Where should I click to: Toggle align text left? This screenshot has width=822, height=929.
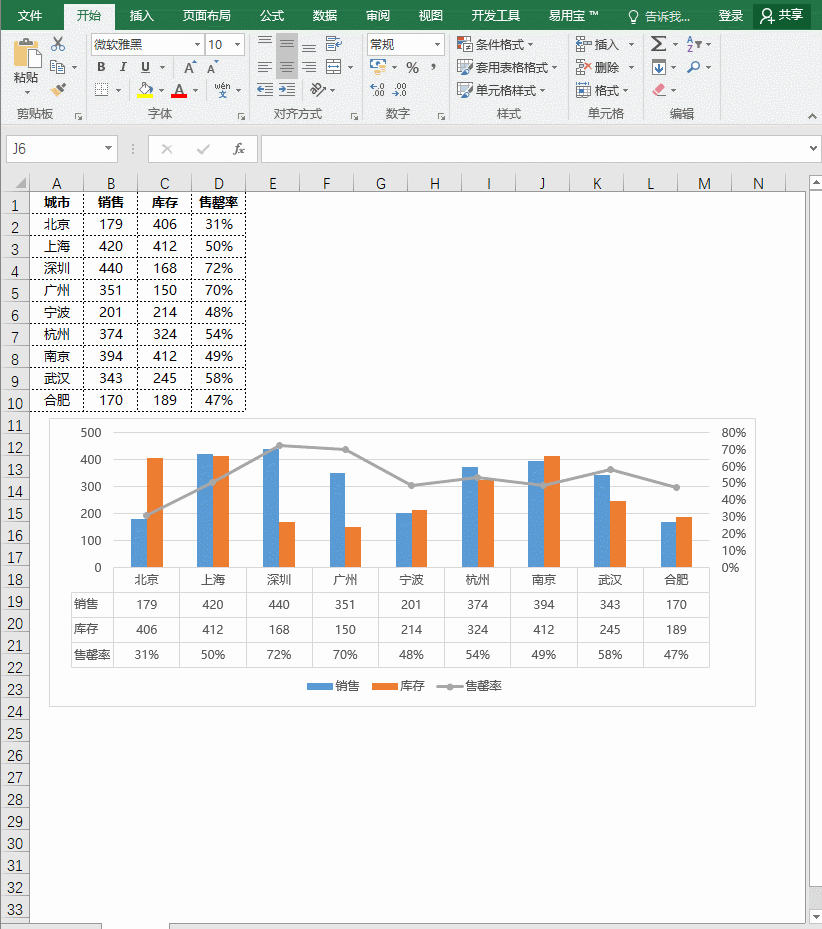coord(265,67)
